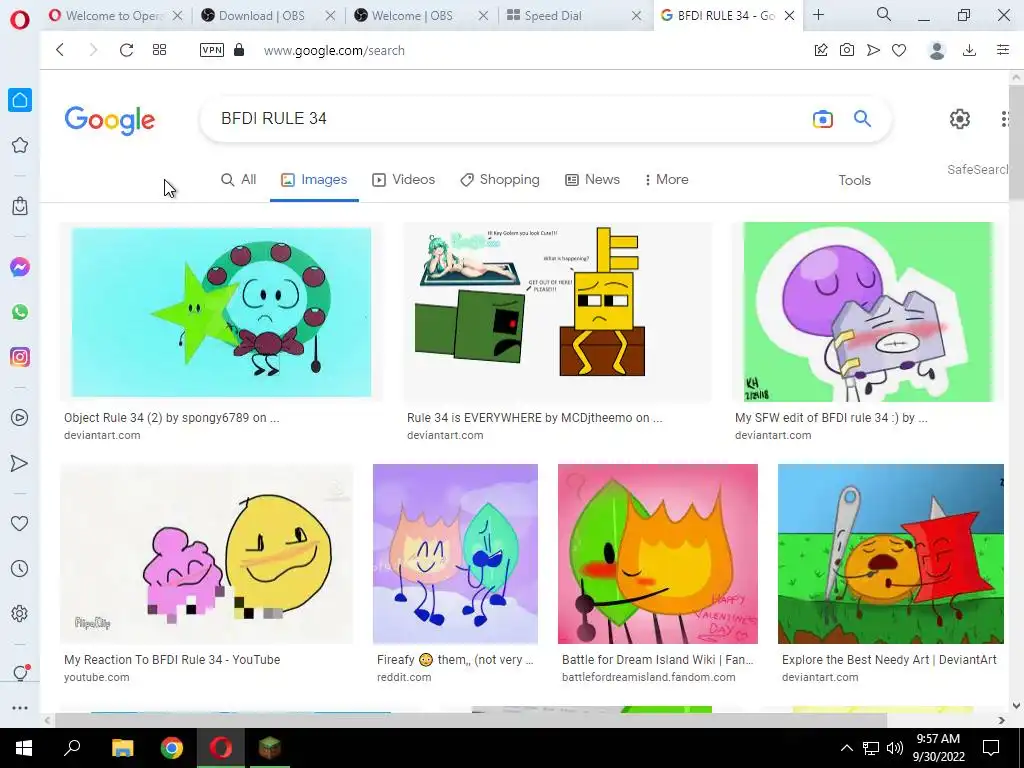Go back to the previous page
The width and height of the screenshot is (1024, 768).
coord(60,50)
